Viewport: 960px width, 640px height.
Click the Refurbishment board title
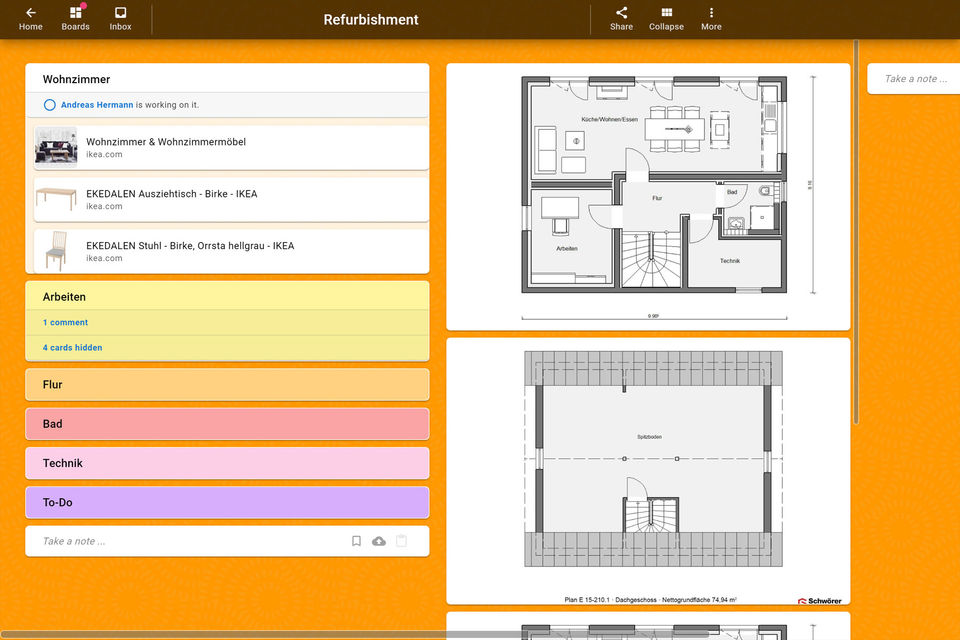[x=371, y=20]
